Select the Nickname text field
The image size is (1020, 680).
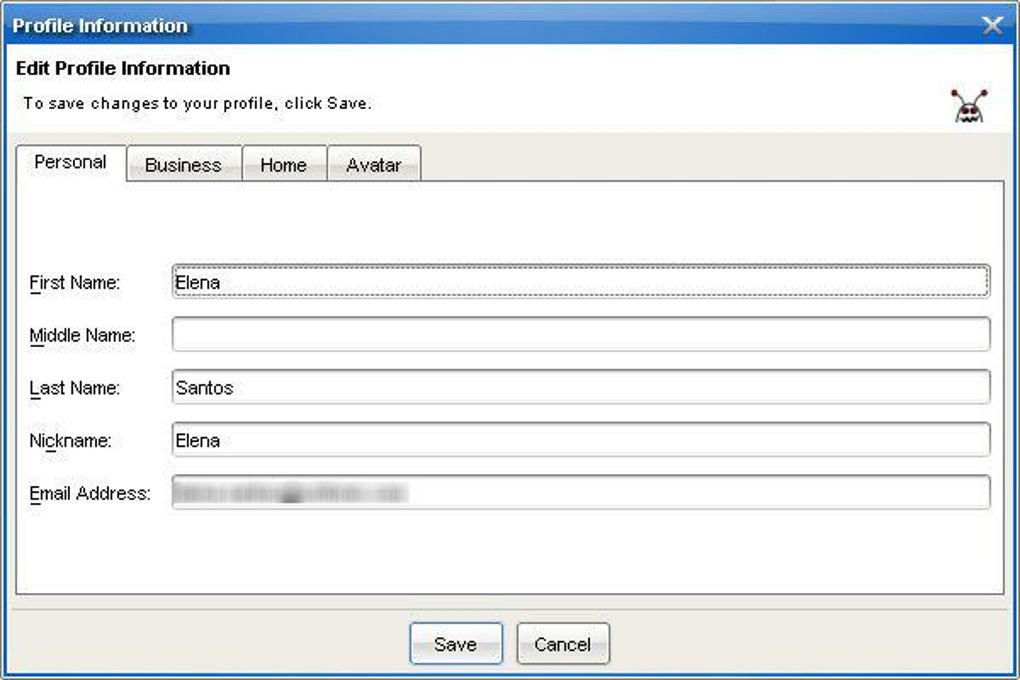pos(581,440)
